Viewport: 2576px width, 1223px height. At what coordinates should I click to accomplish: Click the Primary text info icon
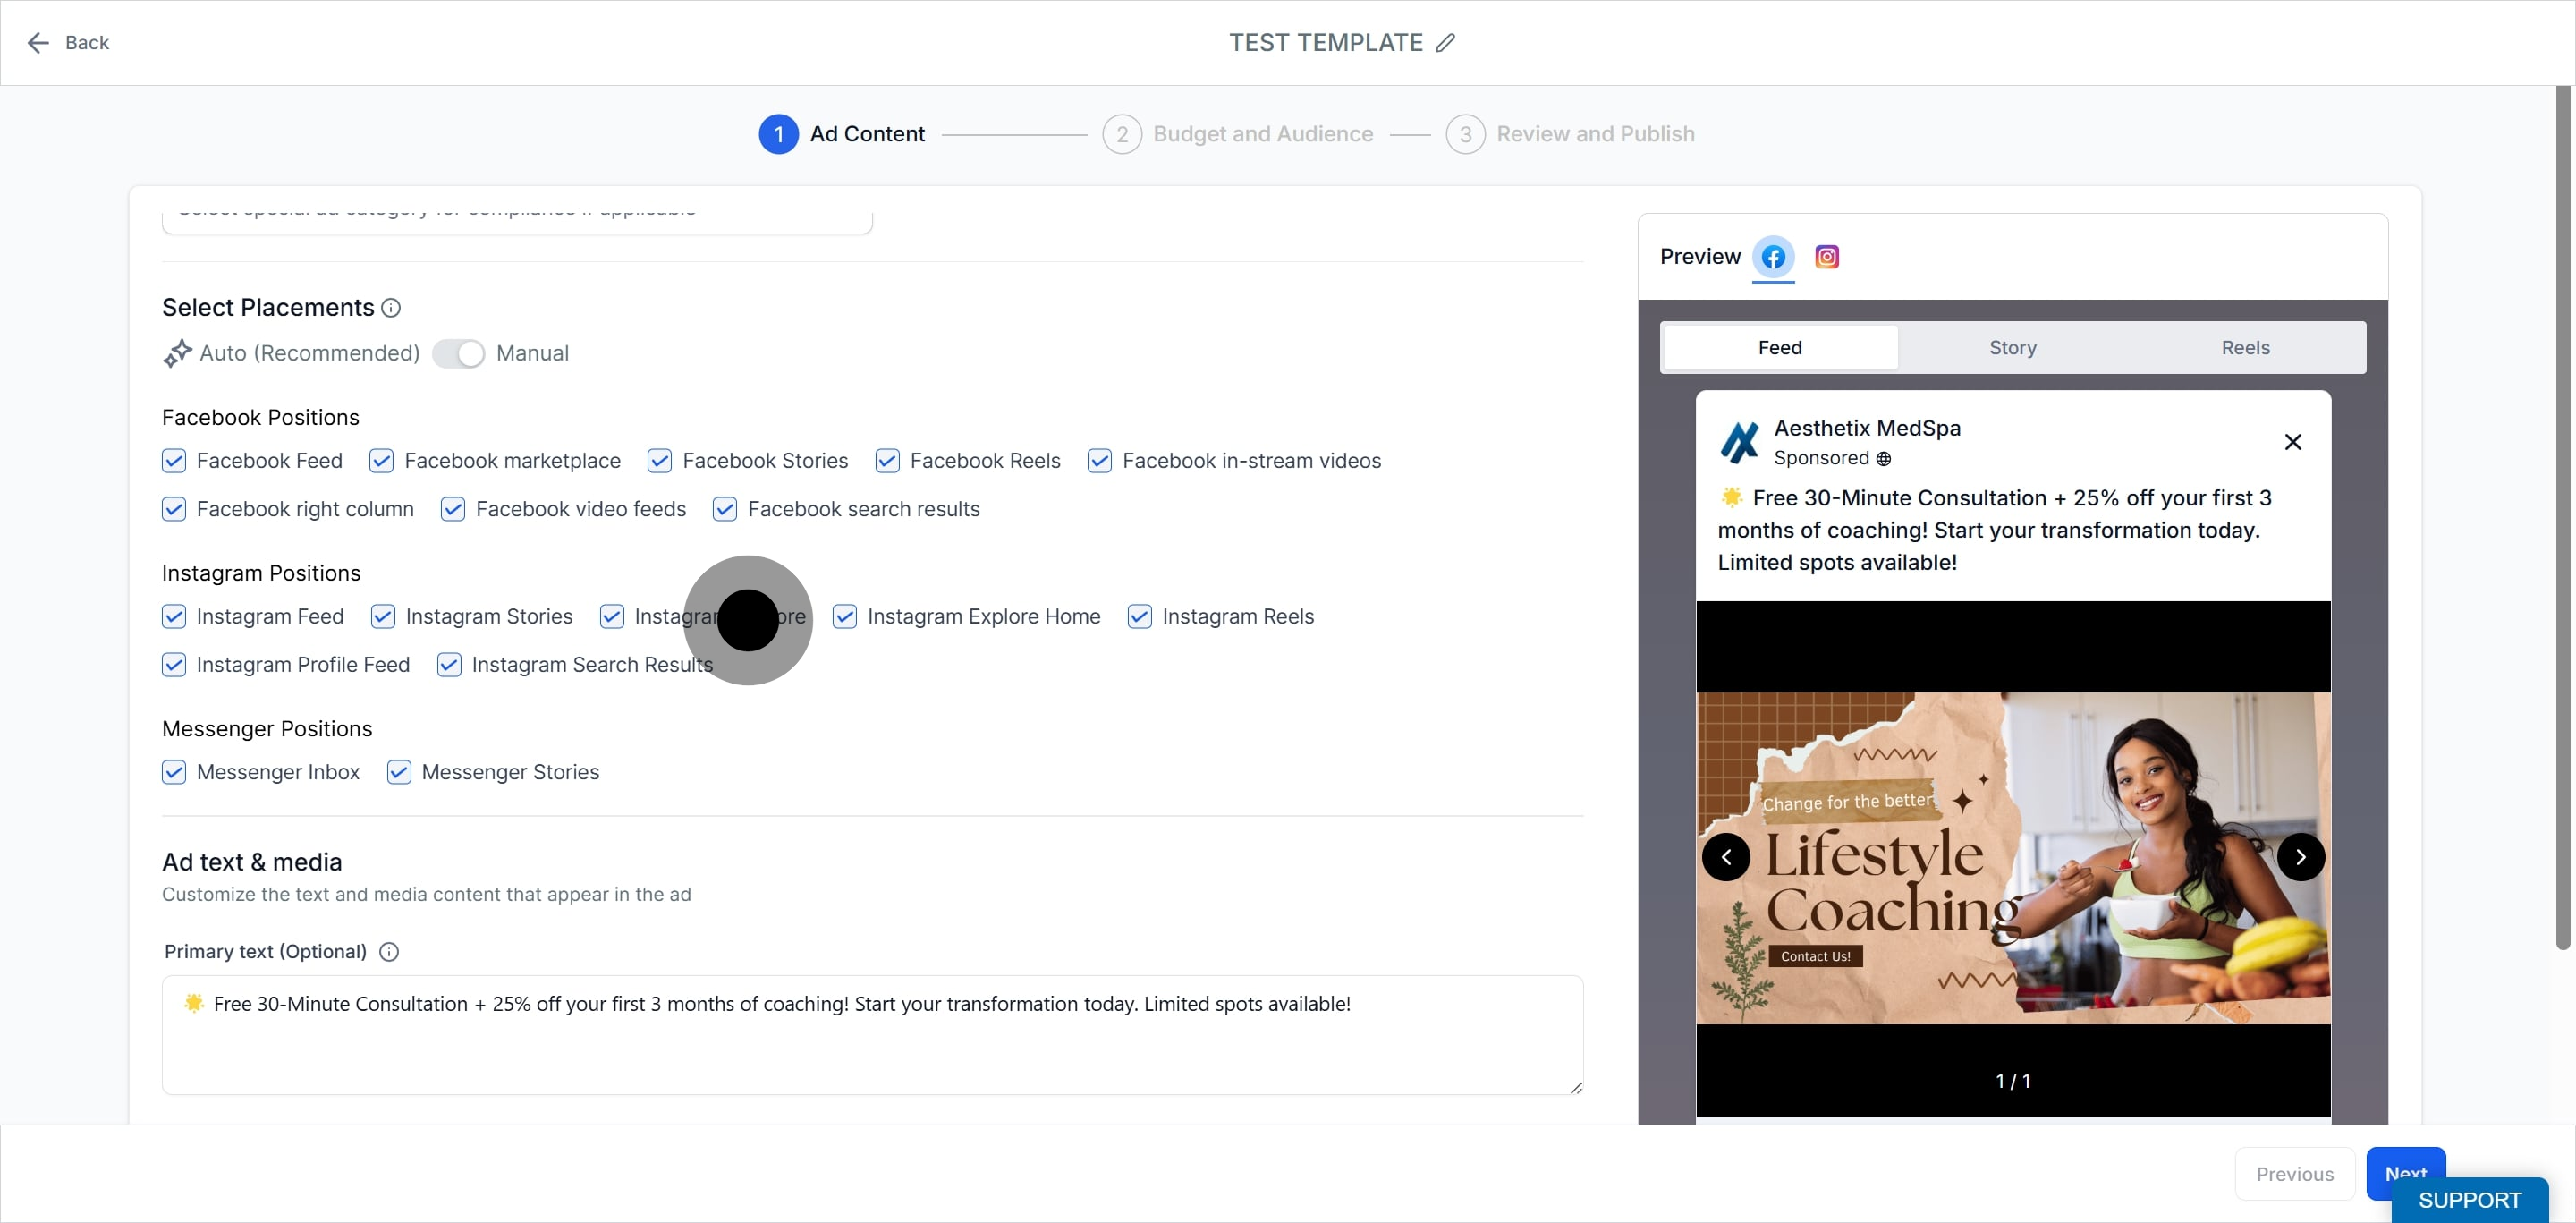389,952
